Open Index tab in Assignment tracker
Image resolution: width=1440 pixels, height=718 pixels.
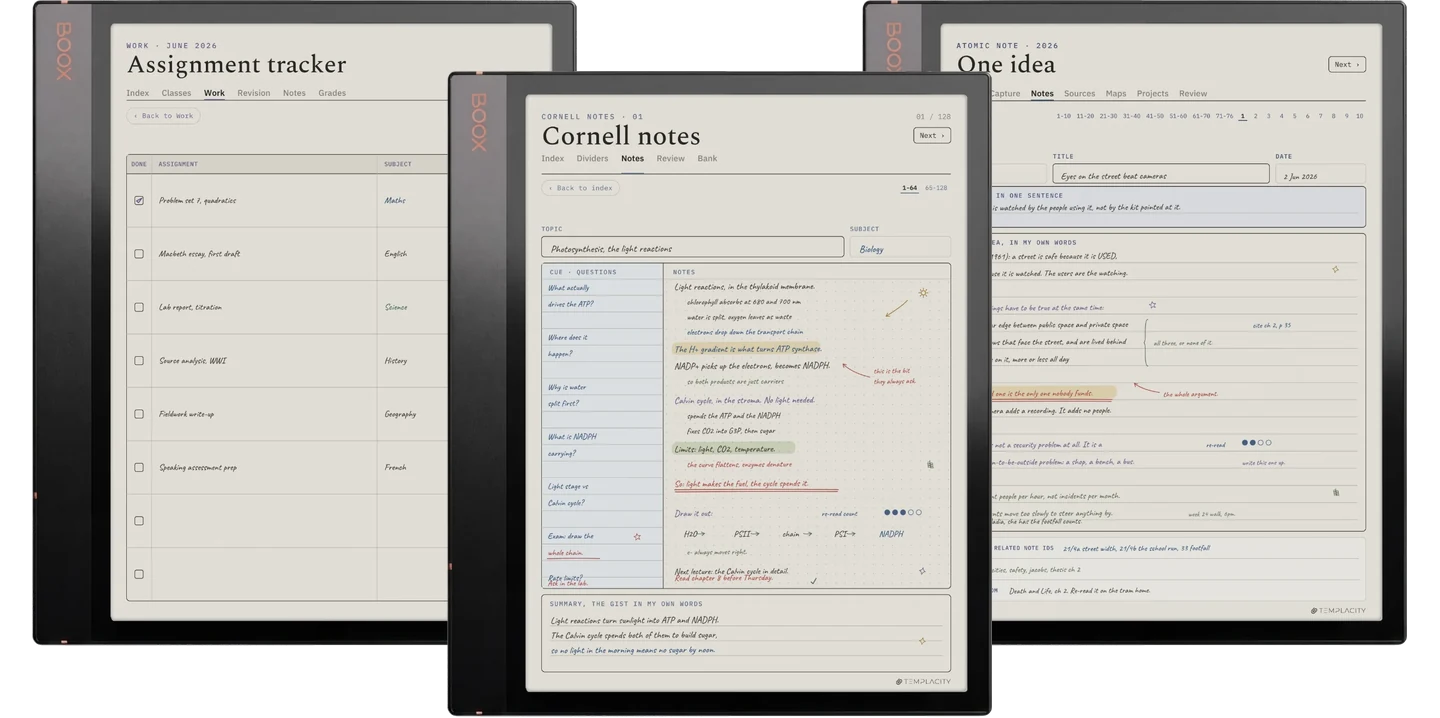pos(138,93)
